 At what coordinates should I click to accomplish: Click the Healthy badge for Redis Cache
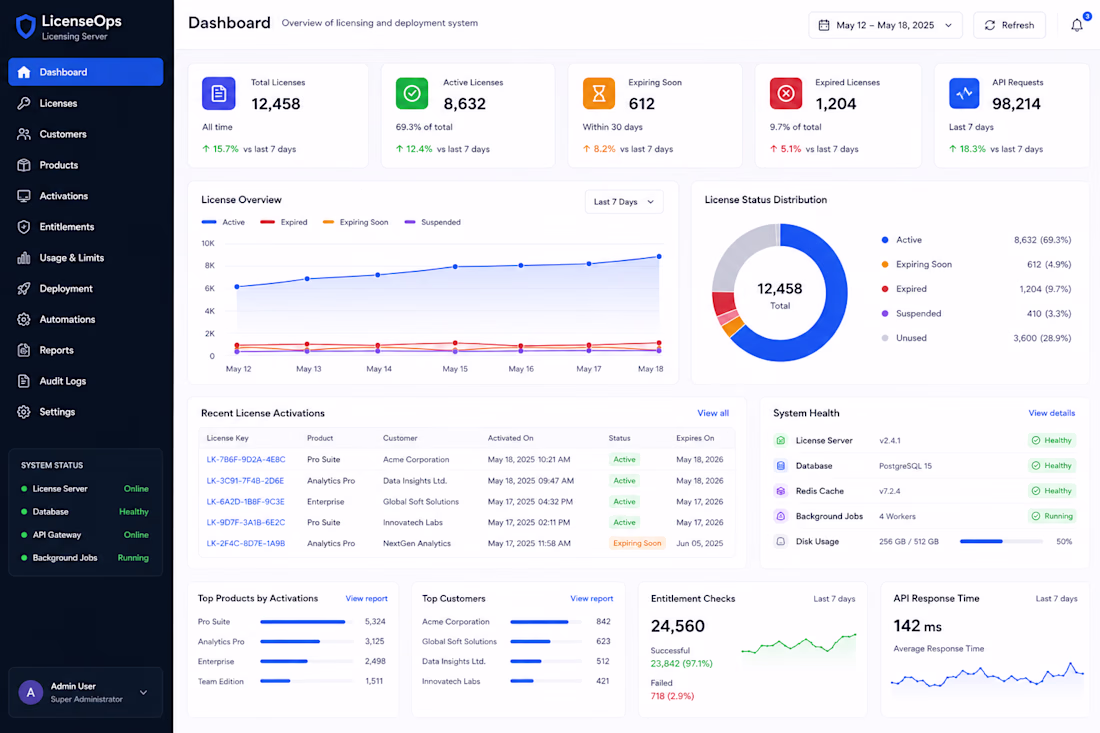pos(1052,491)
